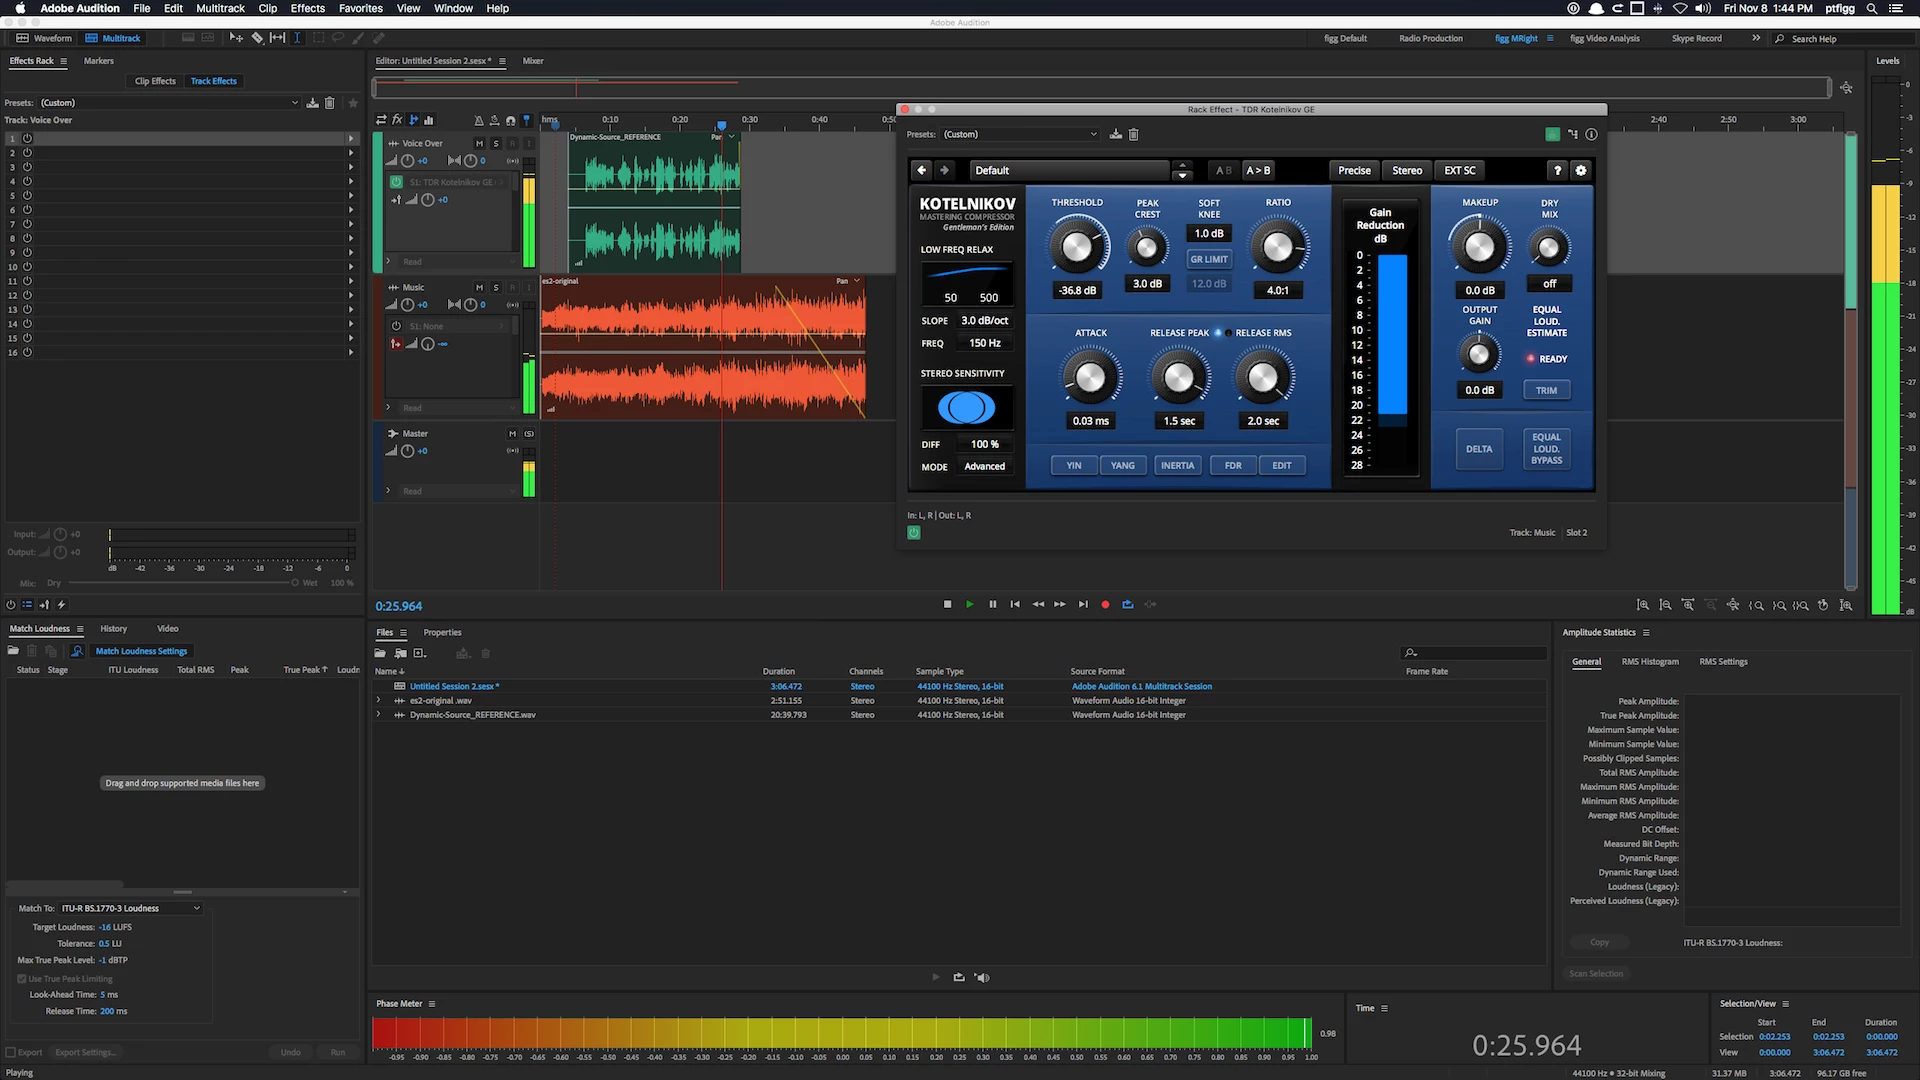Open the Kotelnikov help question mark

pos(1557,170)
